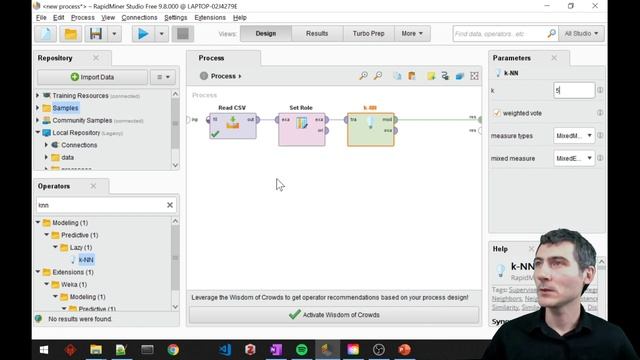The width and height of the screenshot is (640, 360).
Task: Click the Find data, operators search box
Action: click(500, 33)
